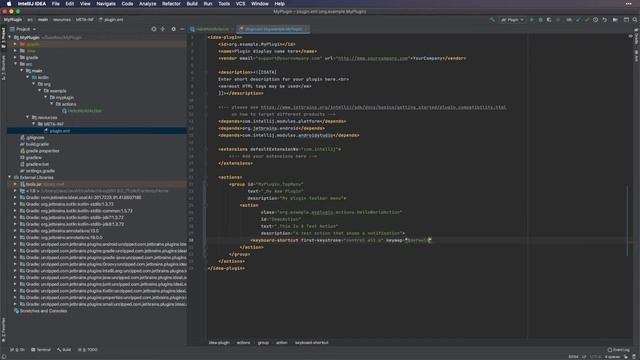Open the Apple menu
This screenshot has height=360, width=640.
point(9,4)
